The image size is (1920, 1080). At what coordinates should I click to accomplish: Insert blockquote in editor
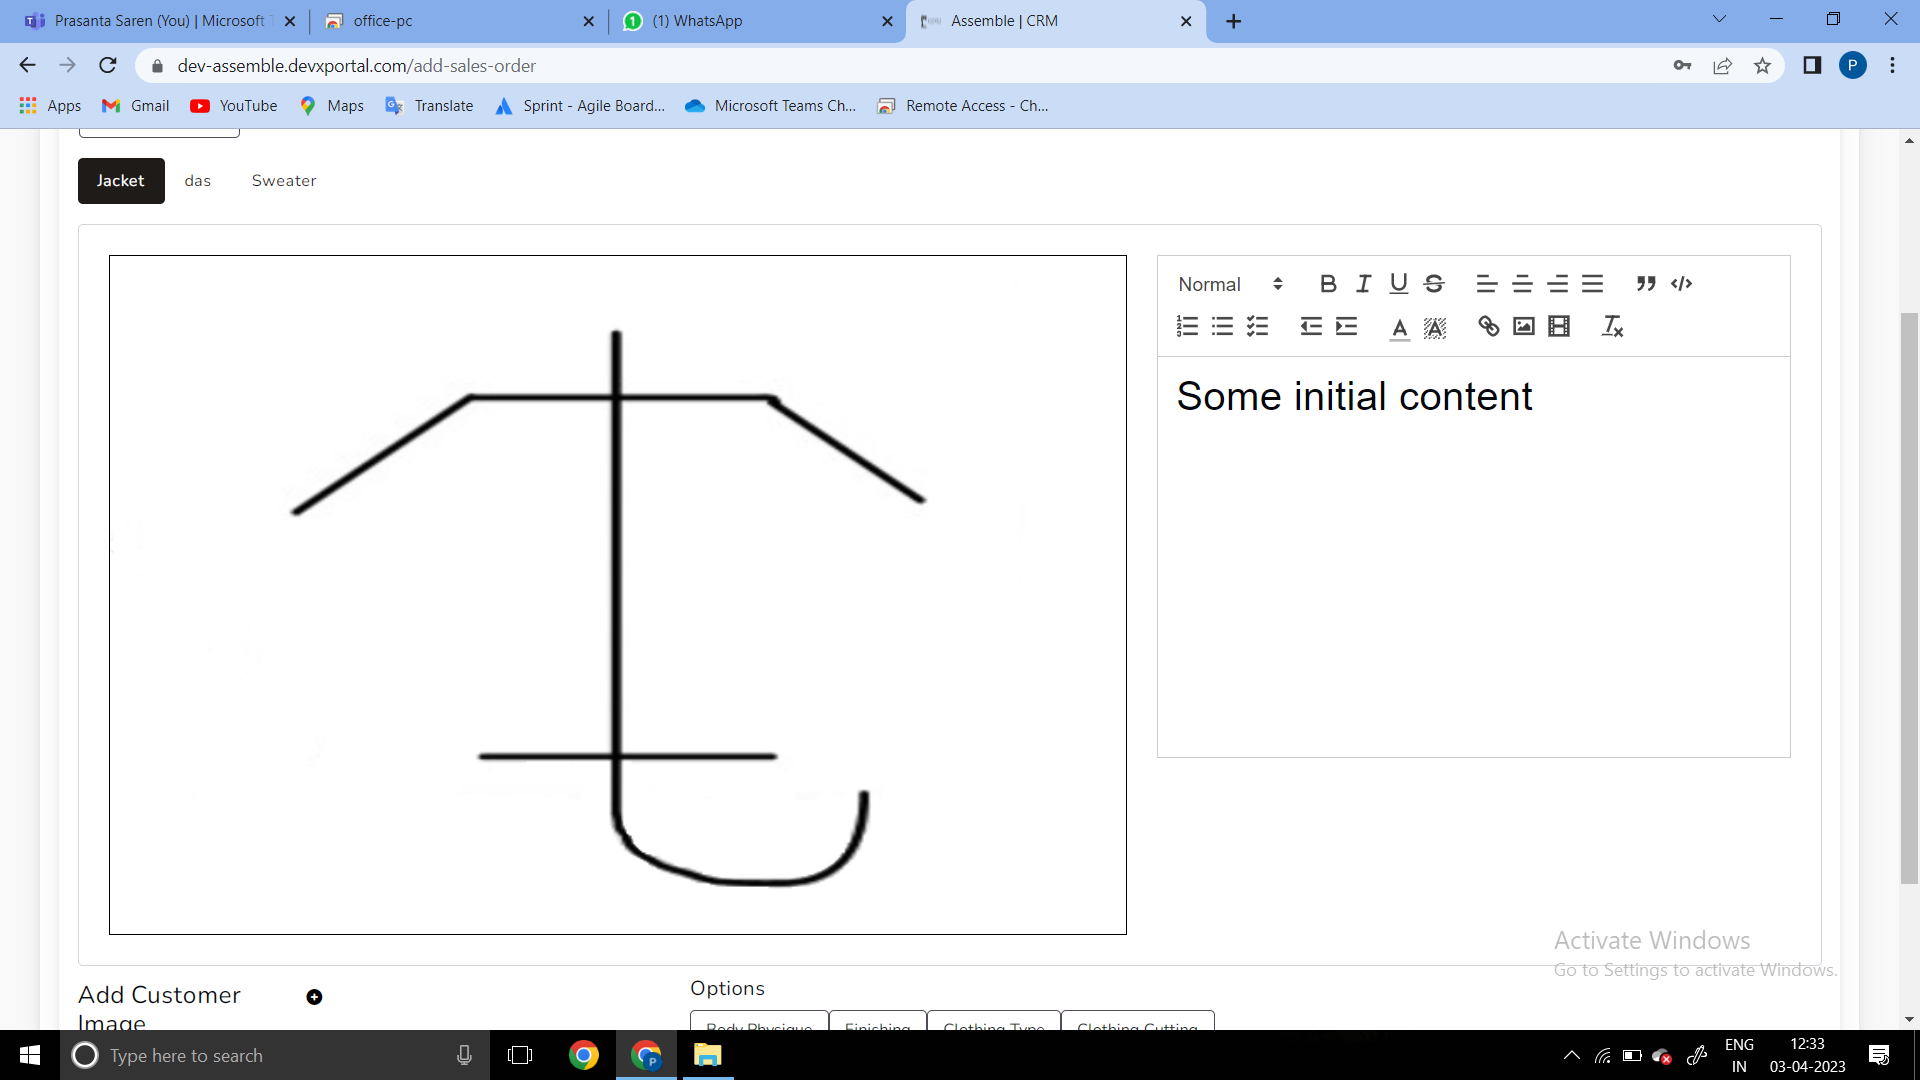(1646, 284)
